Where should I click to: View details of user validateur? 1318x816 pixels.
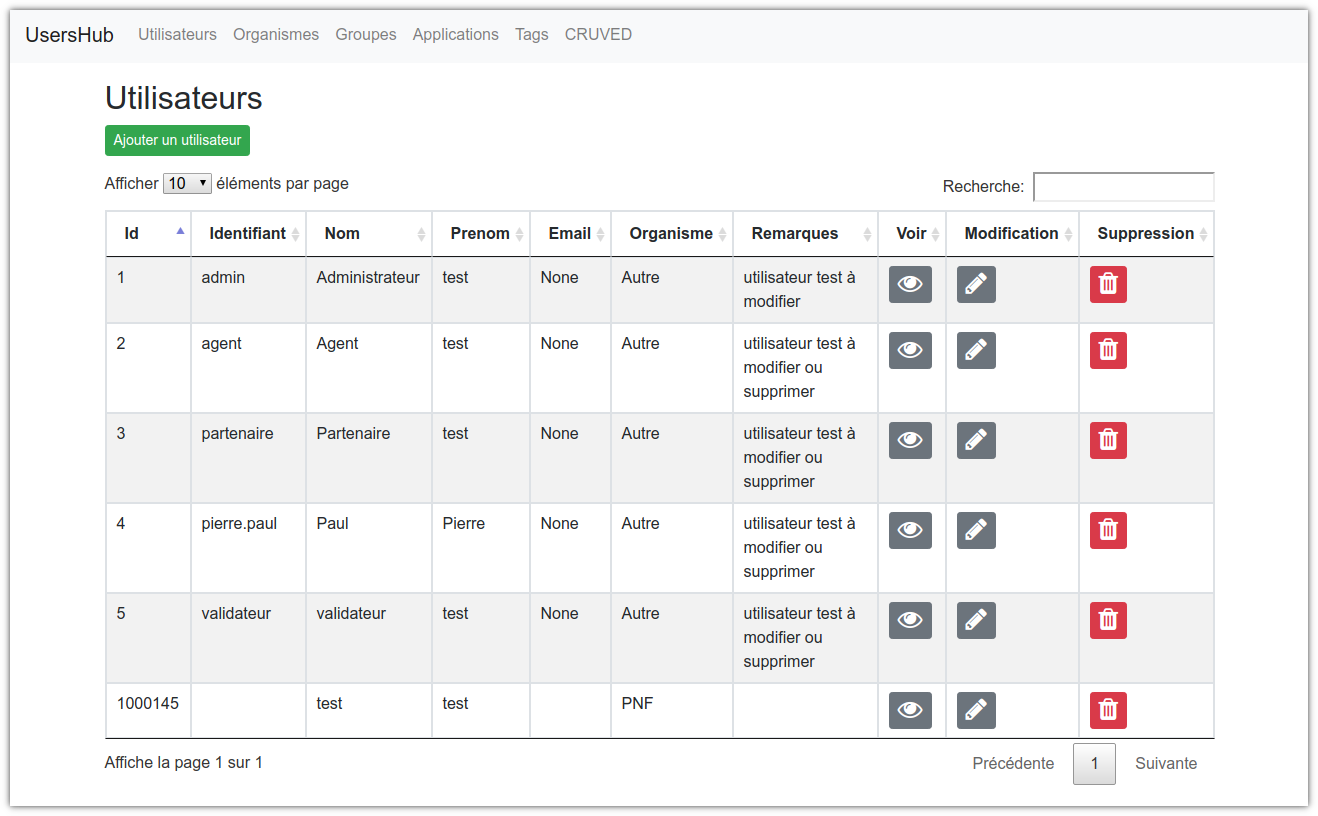pos(910,621)
